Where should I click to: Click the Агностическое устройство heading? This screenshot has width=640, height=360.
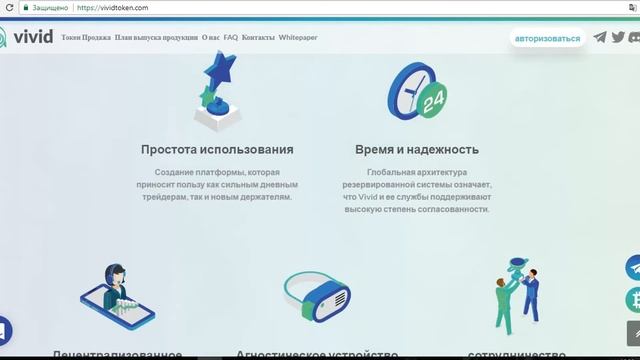tap(317, 353)
